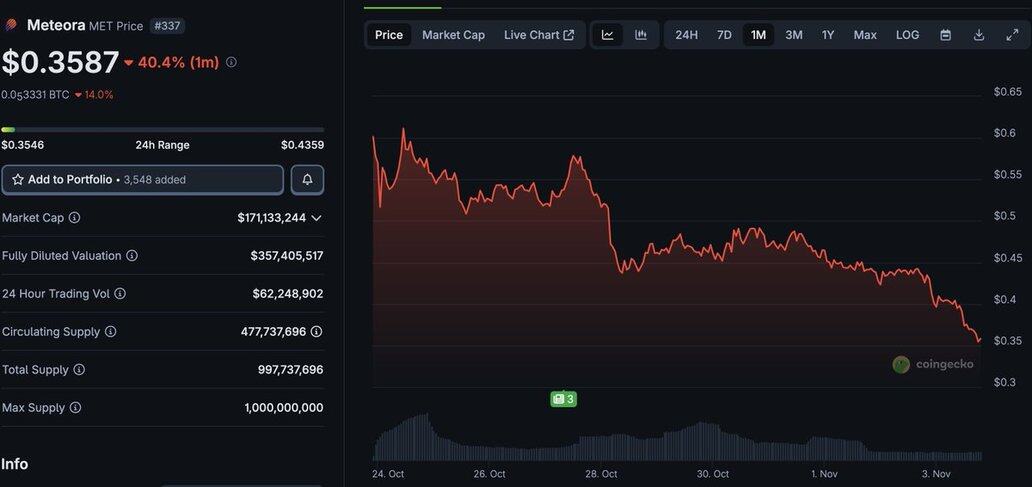The height and width of the screenshot is (487, 1032).
Task: Select the 7D time range tab
Action: click(724, 35)
